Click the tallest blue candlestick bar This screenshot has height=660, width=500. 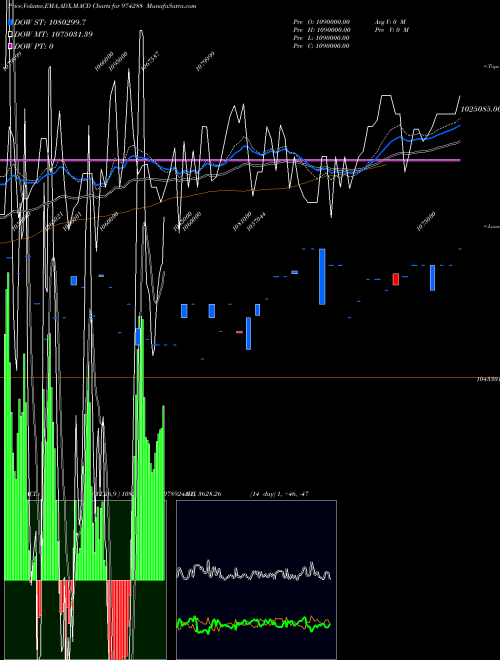tap(322, 277)
